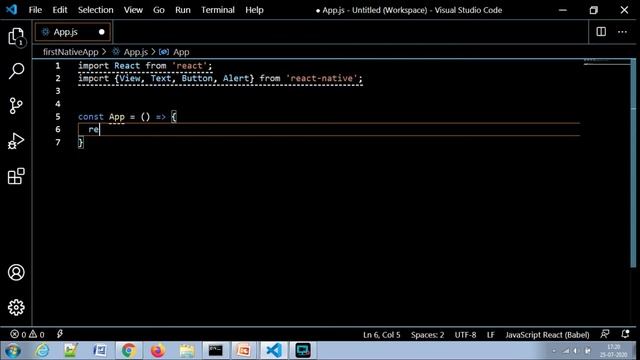Expand firstNativeApp breadcrumb
640x360 pixels.
pos(71,52)
